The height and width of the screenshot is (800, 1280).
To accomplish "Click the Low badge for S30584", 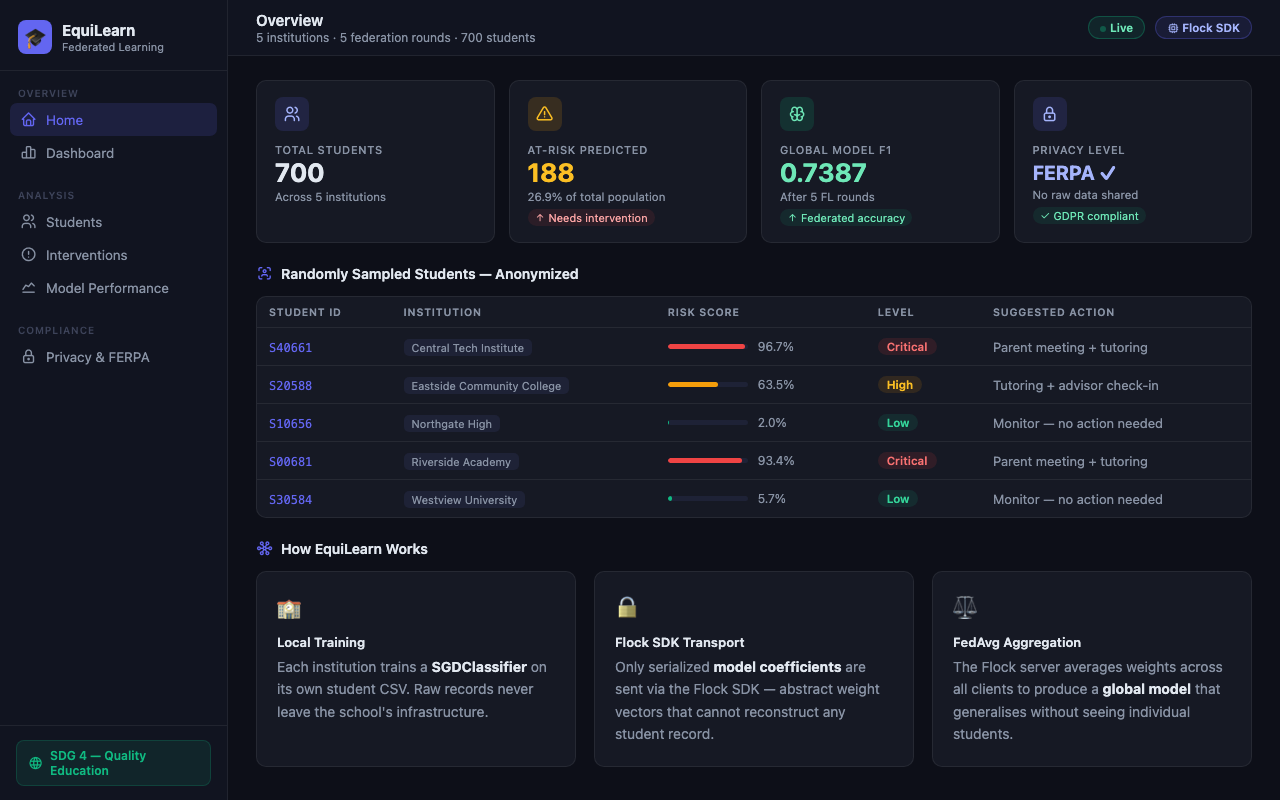I will click(x=898, y=499).
